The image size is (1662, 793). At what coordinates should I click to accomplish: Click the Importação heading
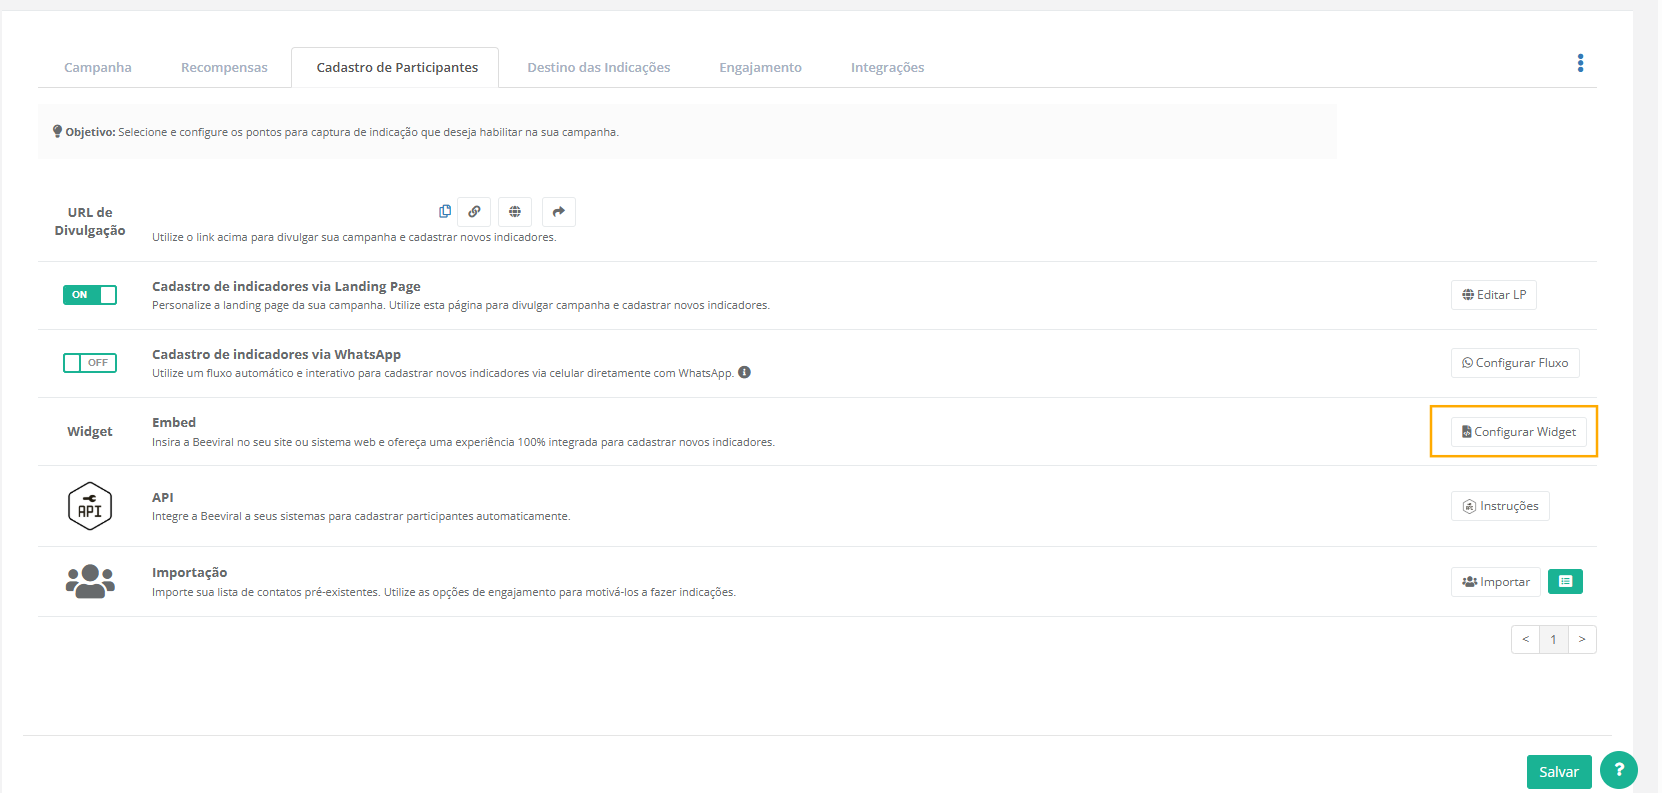click(x=190, y=572)
